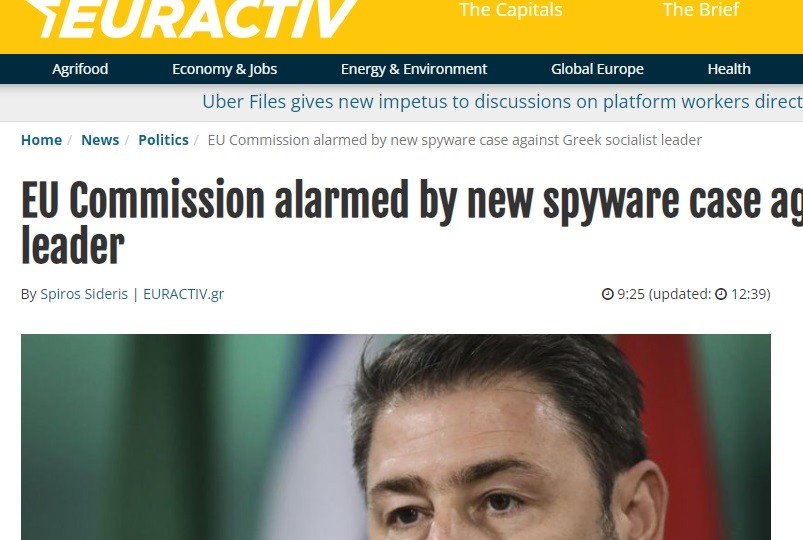The height and width of the screenshot is (540, 803).
Task: Open The Brief section
Action: click(x=701, y=10)
